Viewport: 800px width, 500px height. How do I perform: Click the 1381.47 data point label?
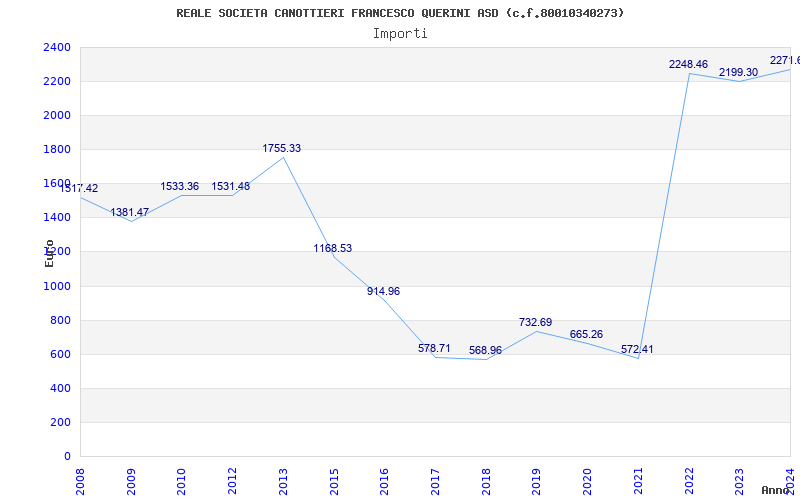tap(130, 212)
